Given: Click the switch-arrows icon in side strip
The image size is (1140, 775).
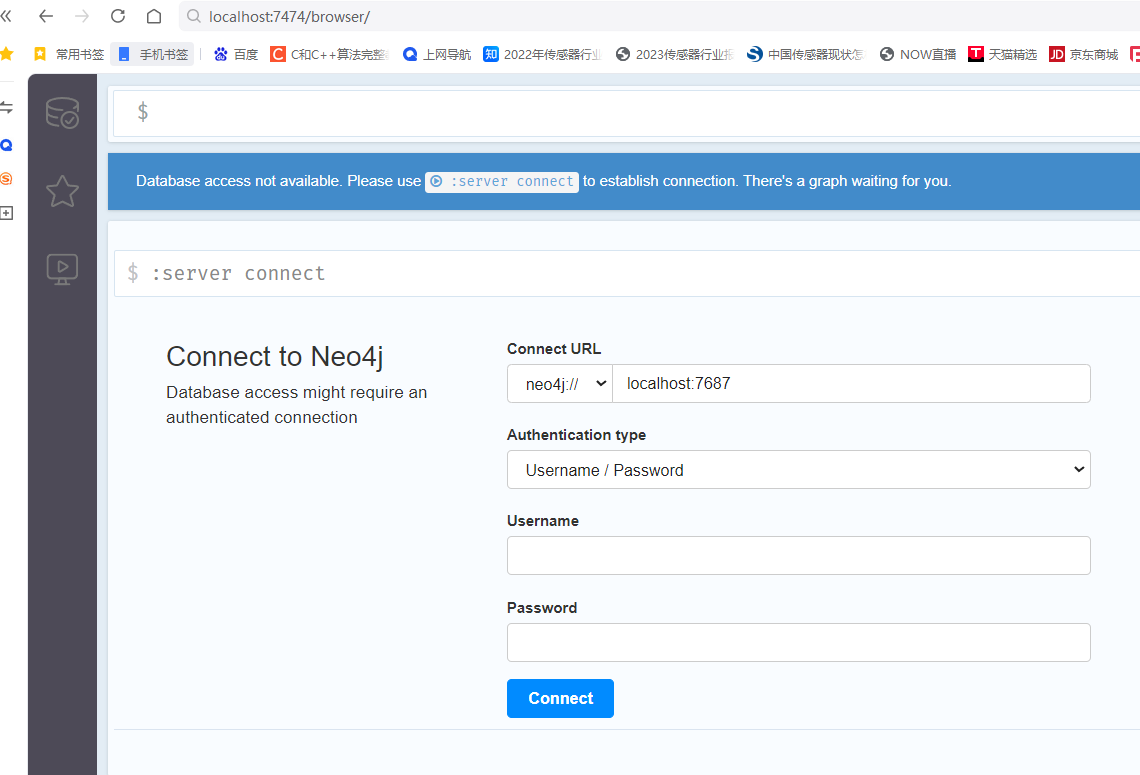Looking at the screenshot, I should pos(7,108).
